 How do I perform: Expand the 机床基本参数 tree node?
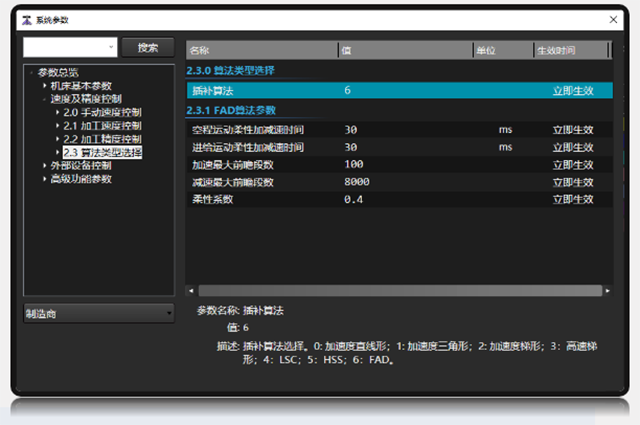point(44,85)
